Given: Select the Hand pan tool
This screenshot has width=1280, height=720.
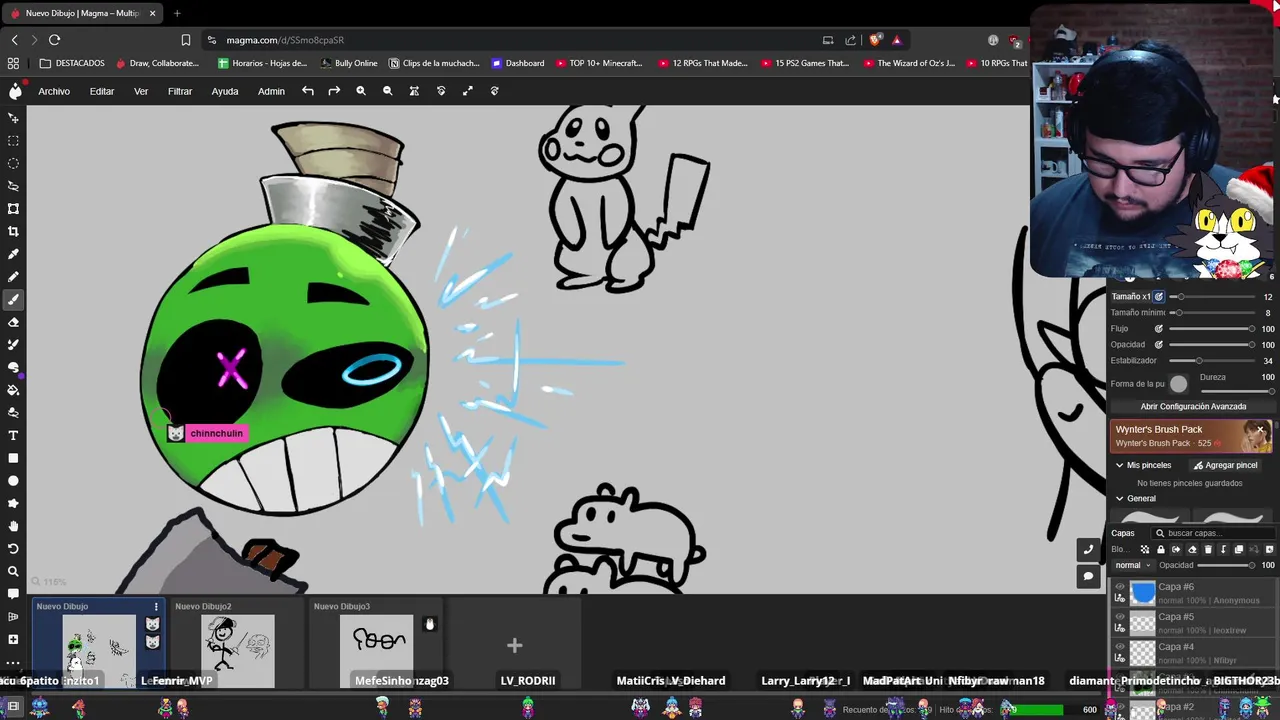Looking at the screenshot, I should 13,526.
